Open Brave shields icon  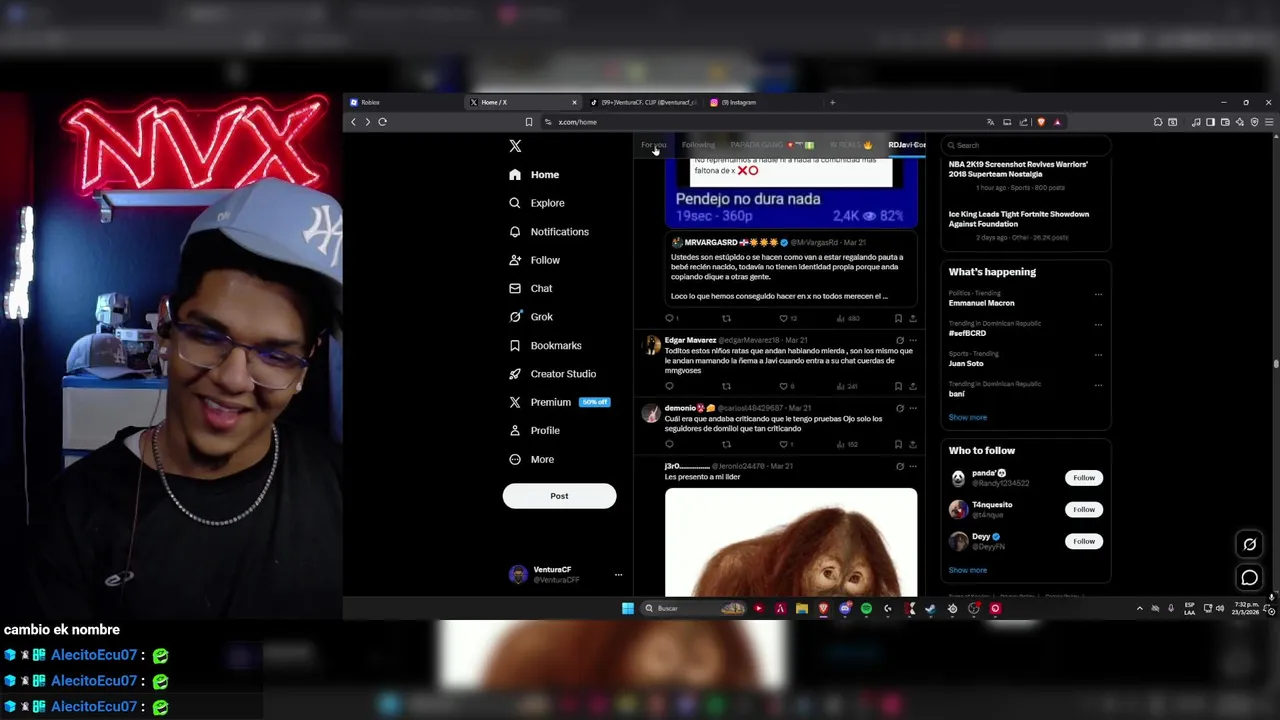[x=1041, y=122]
